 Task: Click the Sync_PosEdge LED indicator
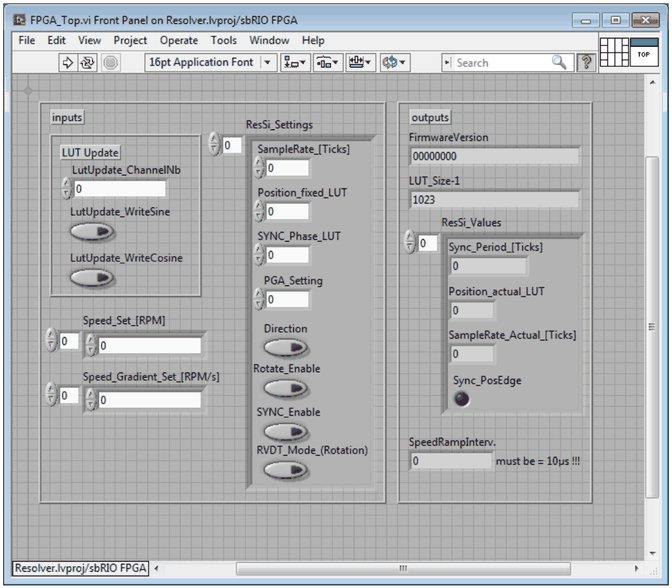pos(462,399)
